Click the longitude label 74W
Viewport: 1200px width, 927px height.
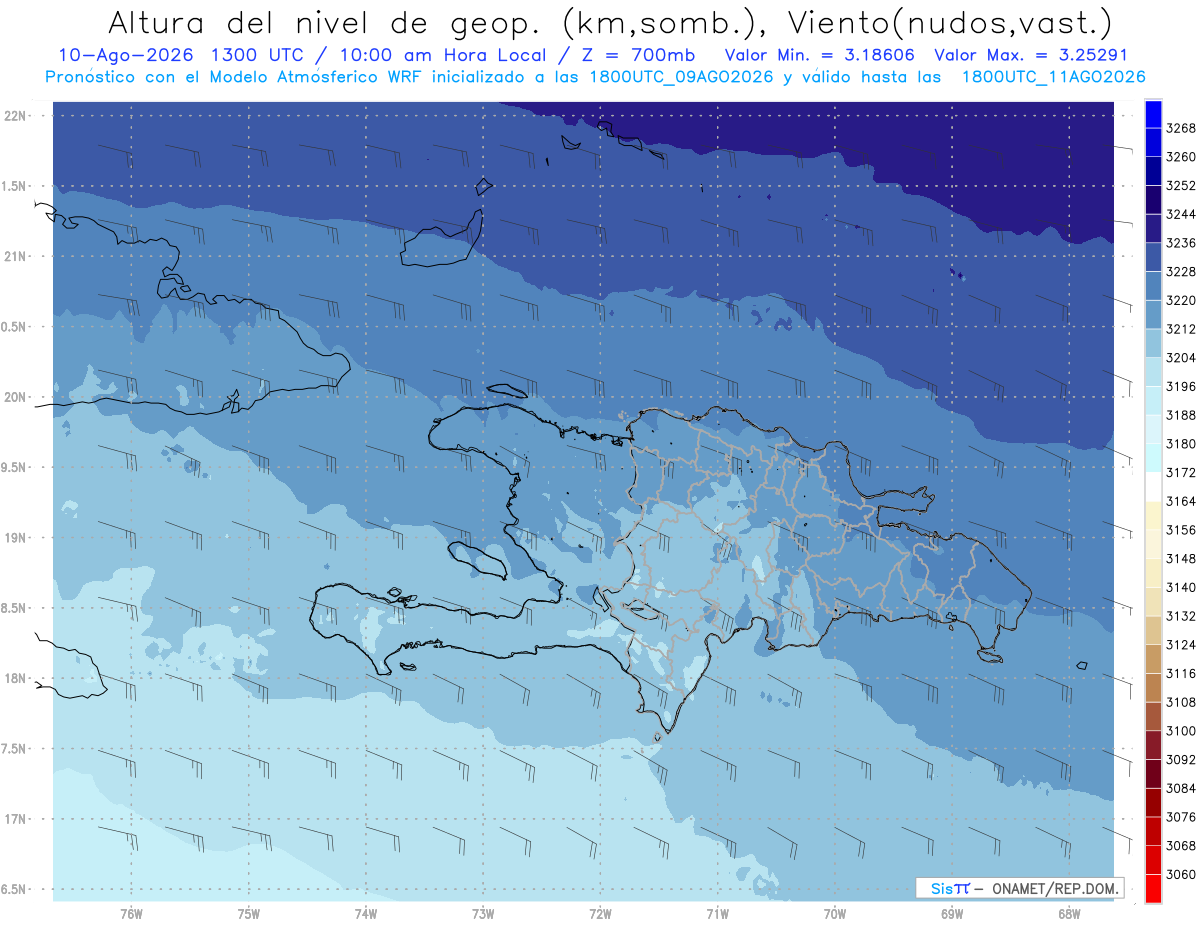click(366, 913)
